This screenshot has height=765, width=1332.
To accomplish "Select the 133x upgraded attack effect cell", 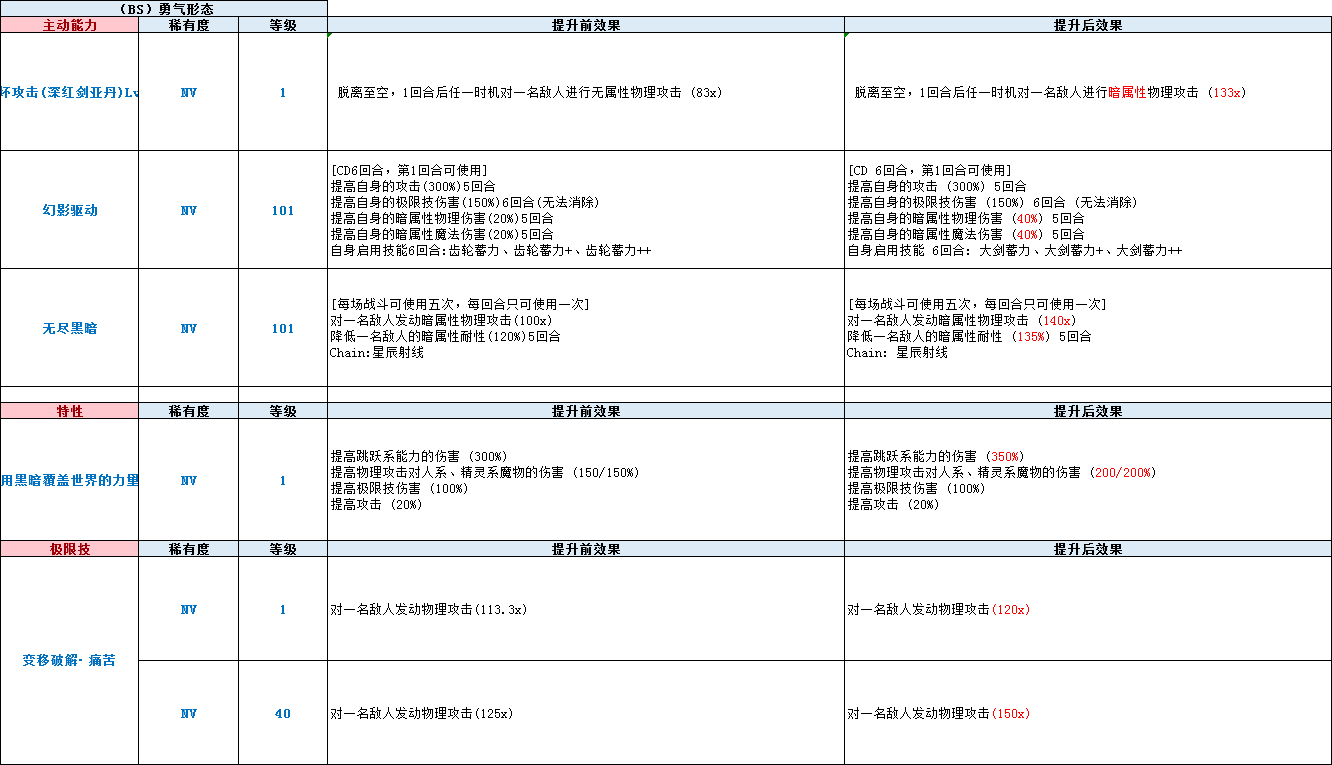I will (1088, 92).
